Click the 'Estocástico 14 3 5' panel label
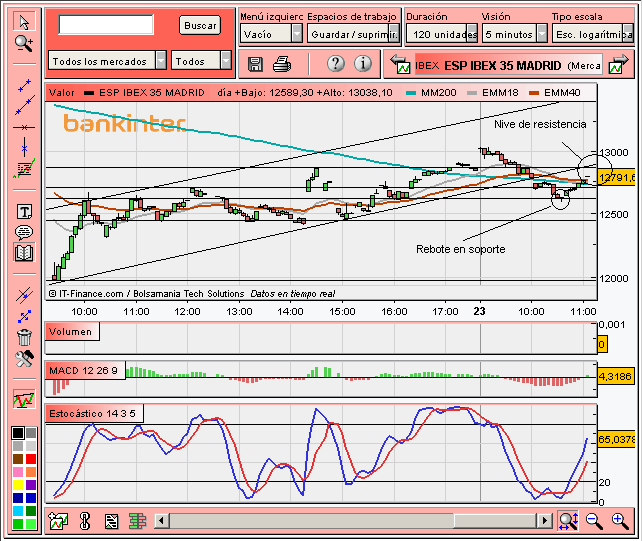The width and height of the screenshot is (643, 541). 93,413
